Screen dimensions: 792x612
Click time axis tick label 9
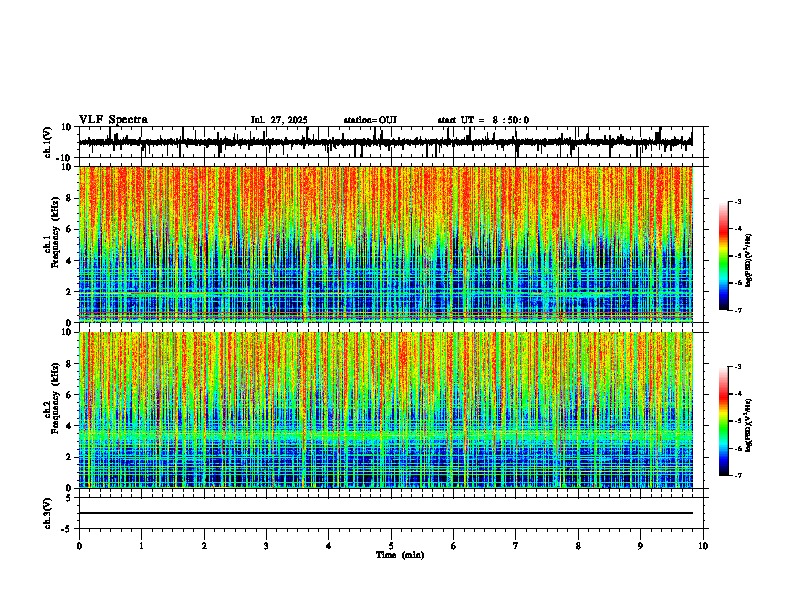tap(640, 546)
